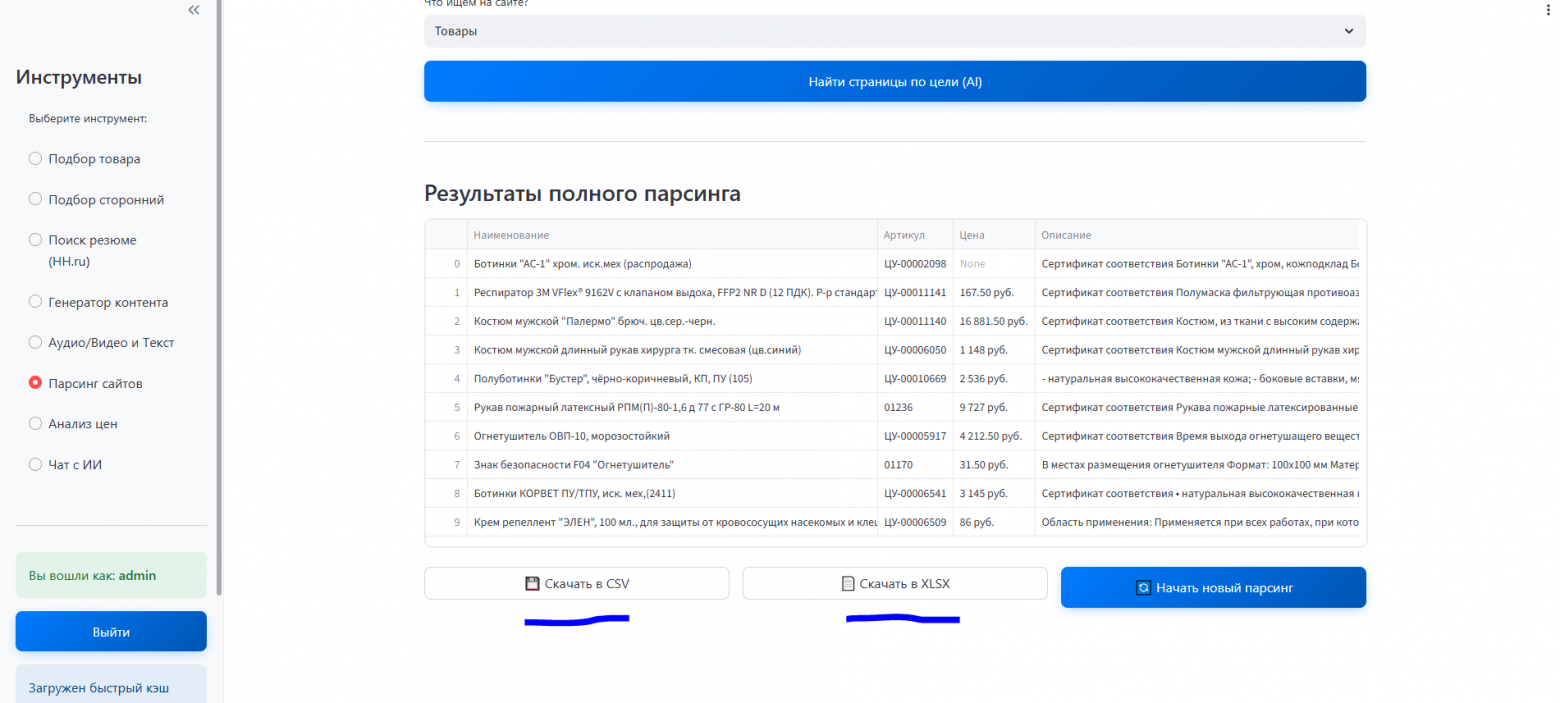Log out using the 'Выйти' button
This screenshot has width=1560, height=703.
[x=111, y=632]
